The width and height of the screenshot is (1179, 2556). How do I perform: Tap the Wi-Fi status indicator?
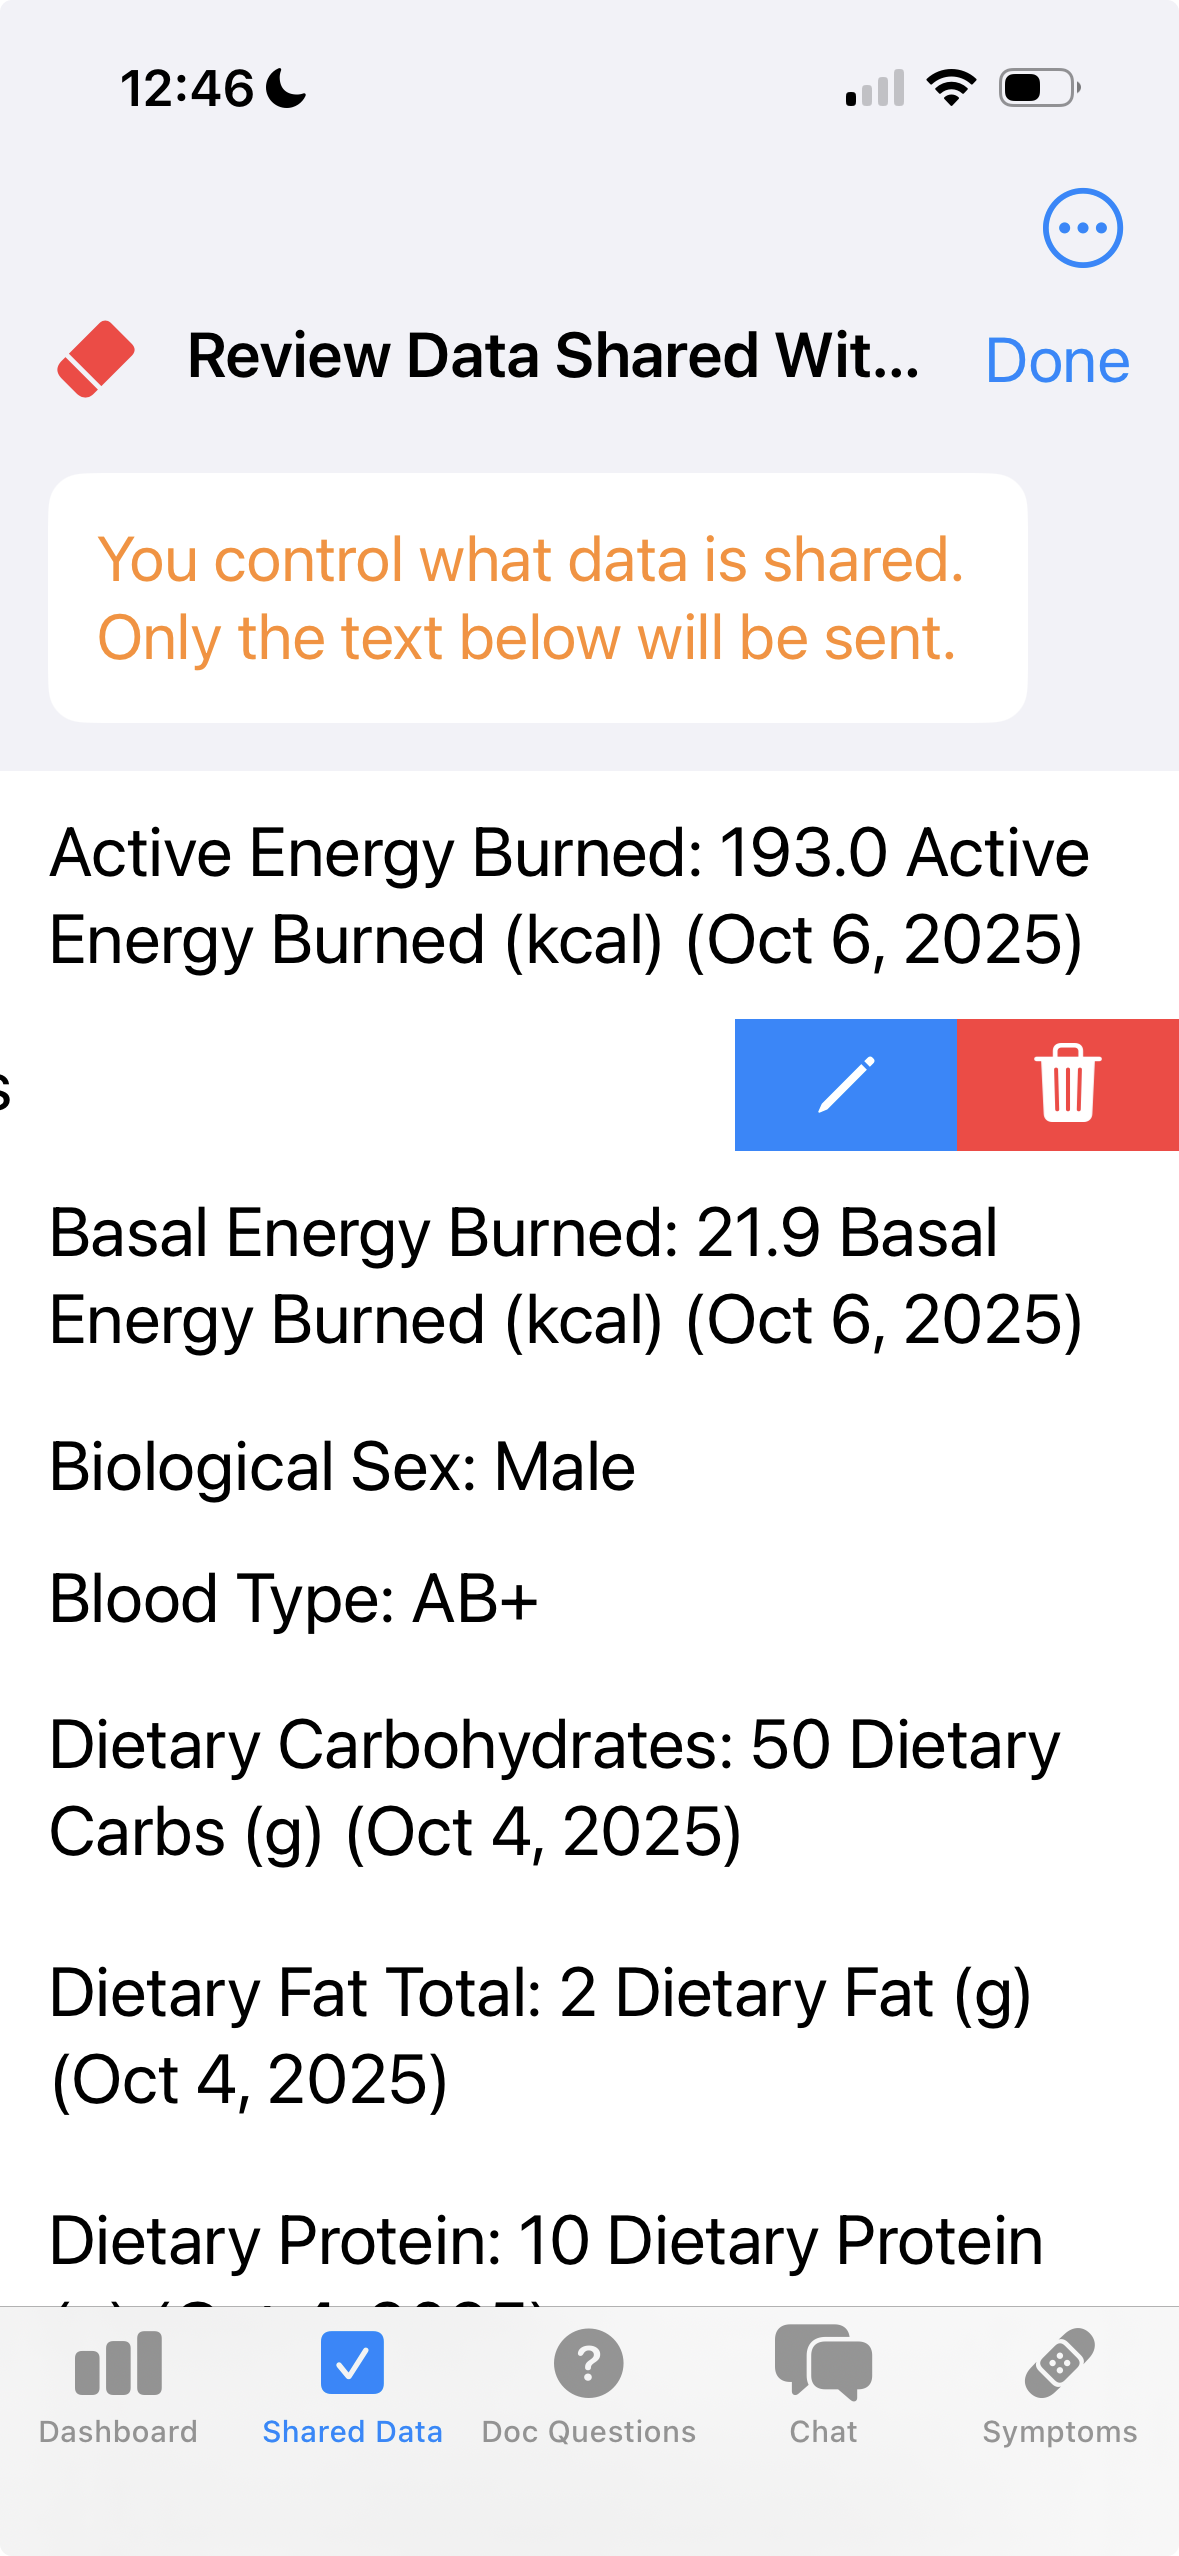click(x=949, y=88)
